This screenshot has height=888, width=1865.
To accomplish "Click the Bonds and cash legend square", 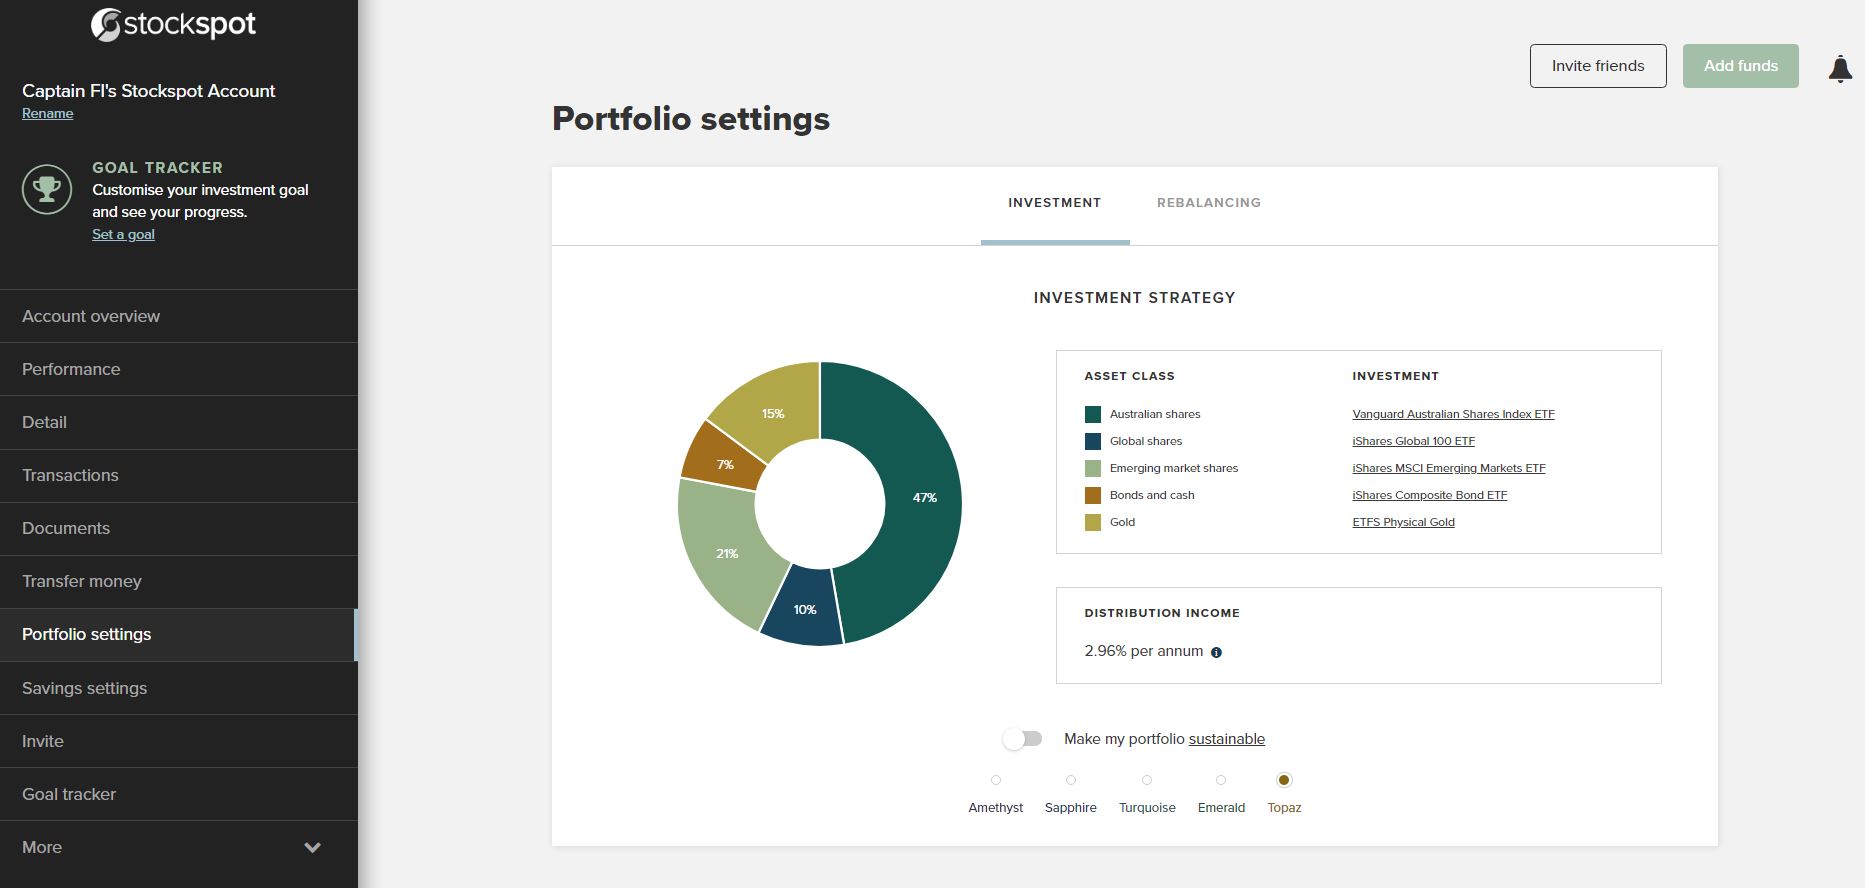I will [1092, 494].
